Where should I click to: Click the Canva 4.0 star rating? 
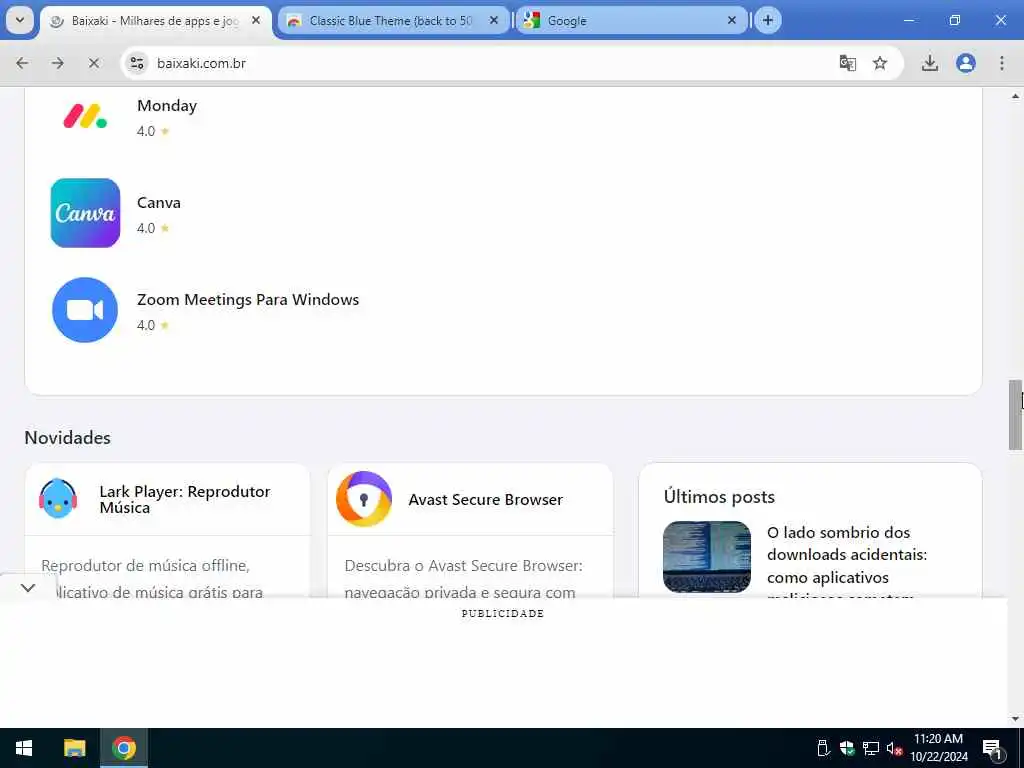[153, 228]
